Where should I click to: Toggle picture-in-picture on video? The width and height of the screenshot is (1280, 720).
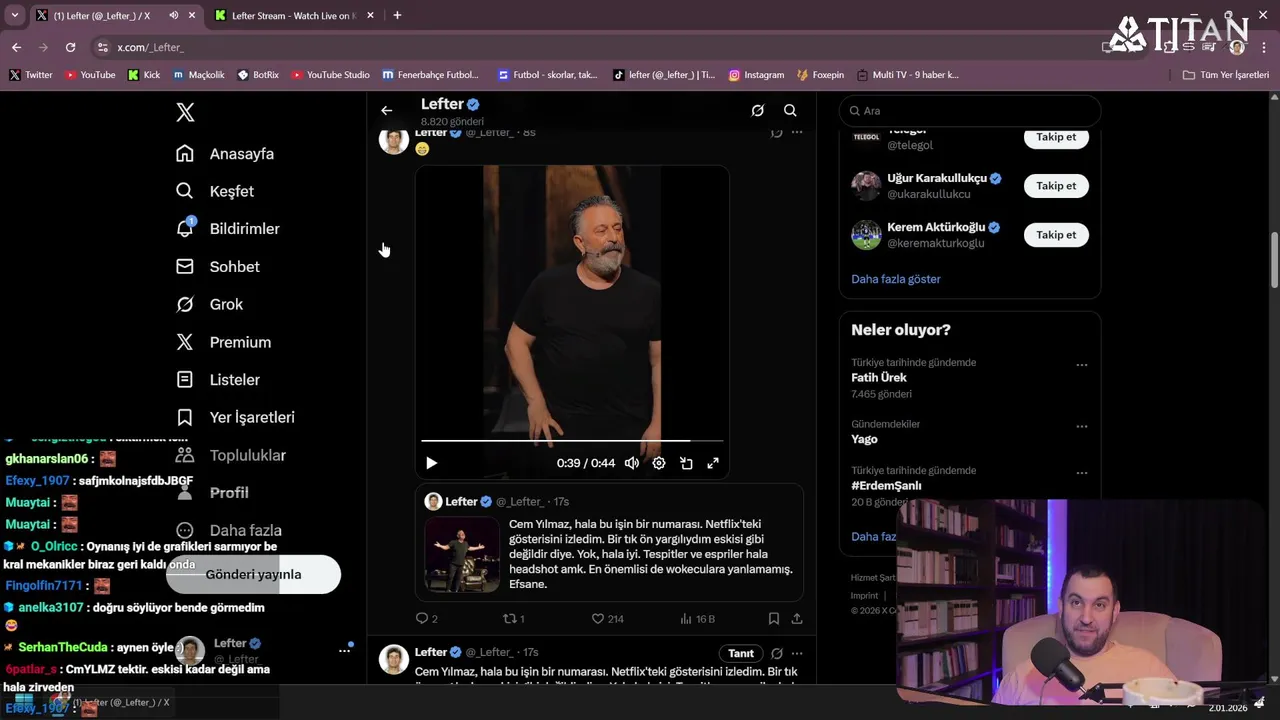point(686,463)
